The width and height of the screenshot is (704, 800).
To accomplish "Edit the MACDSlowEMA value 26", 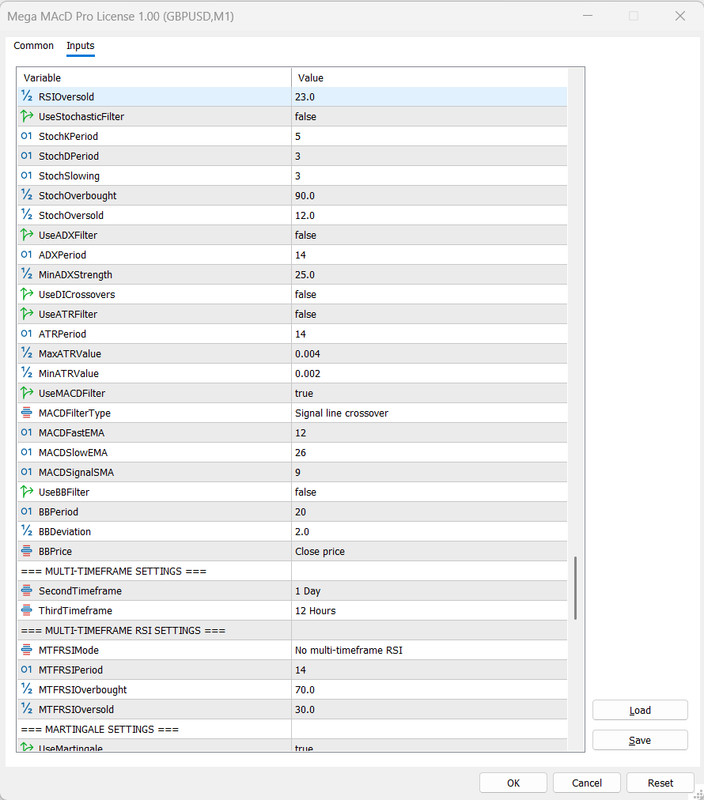I will [x=429, y=453].
